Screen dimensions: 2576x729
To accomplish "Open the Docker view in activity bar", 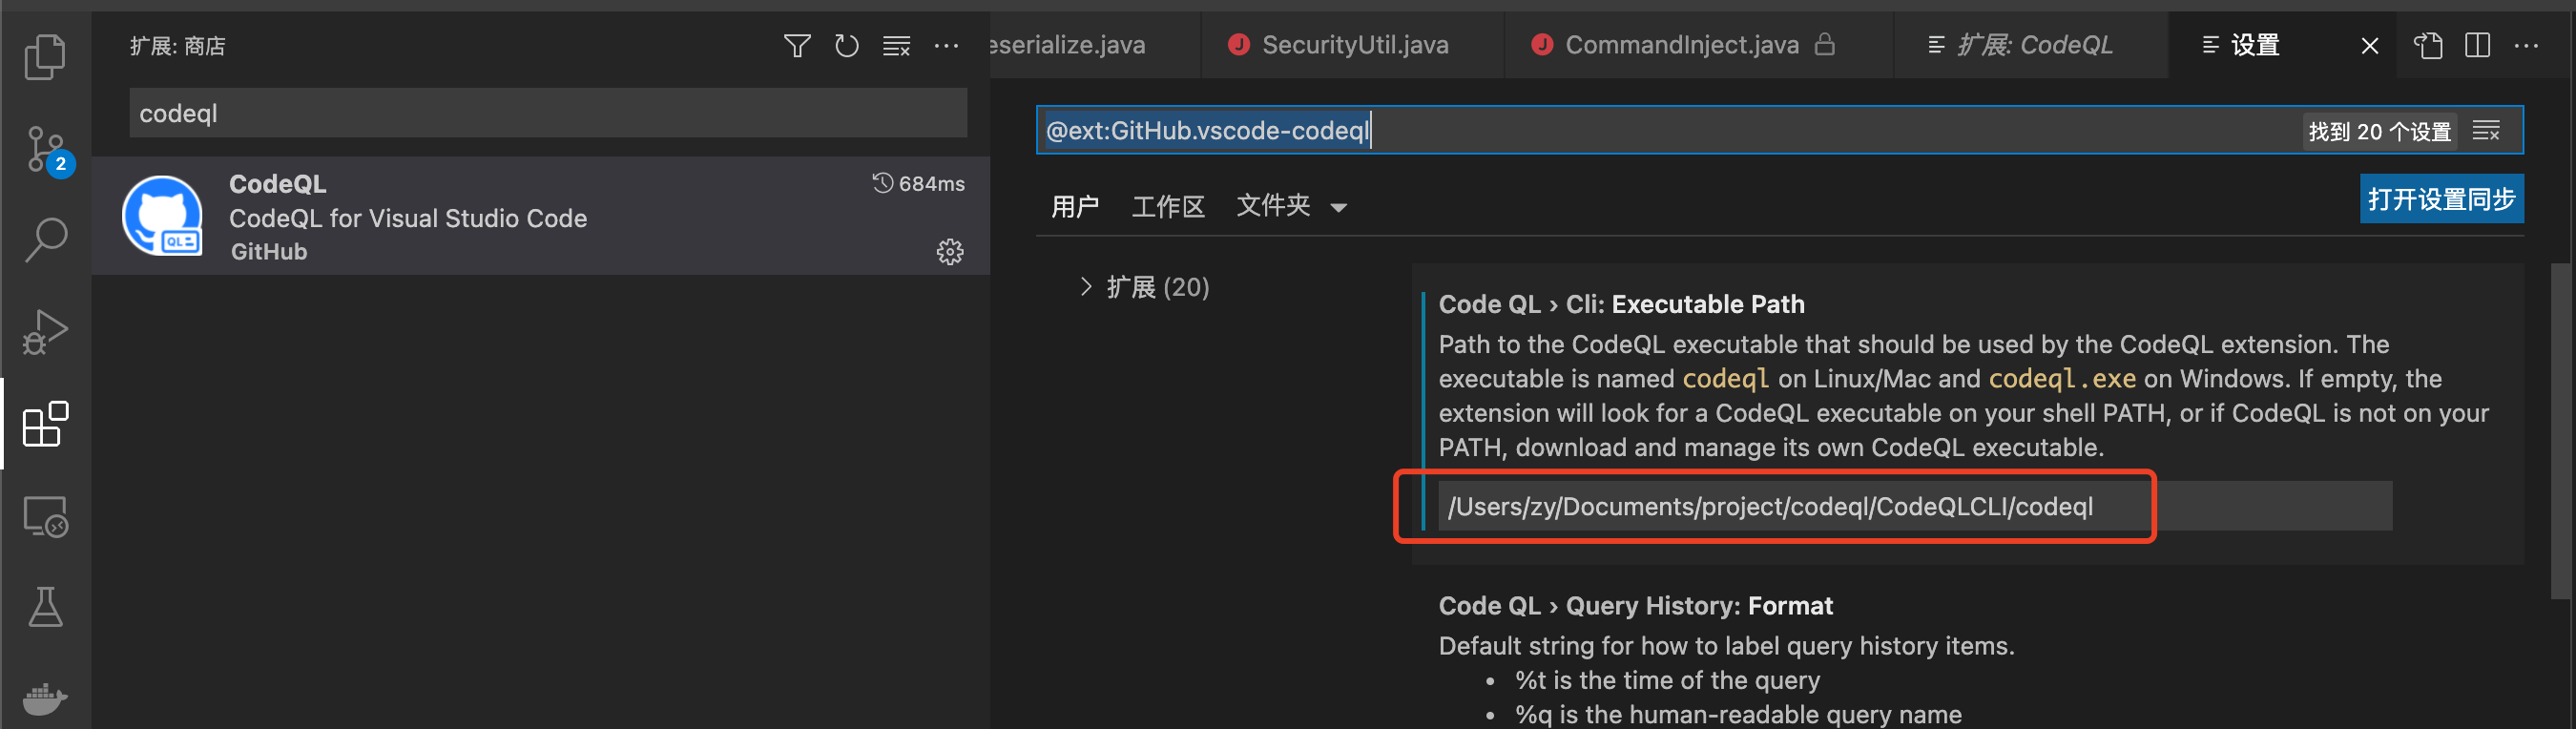I will 45,699.
